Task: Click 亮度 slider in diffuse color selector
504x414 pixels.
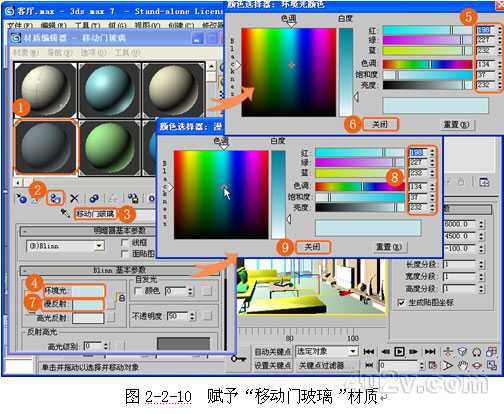Action: 360,208
